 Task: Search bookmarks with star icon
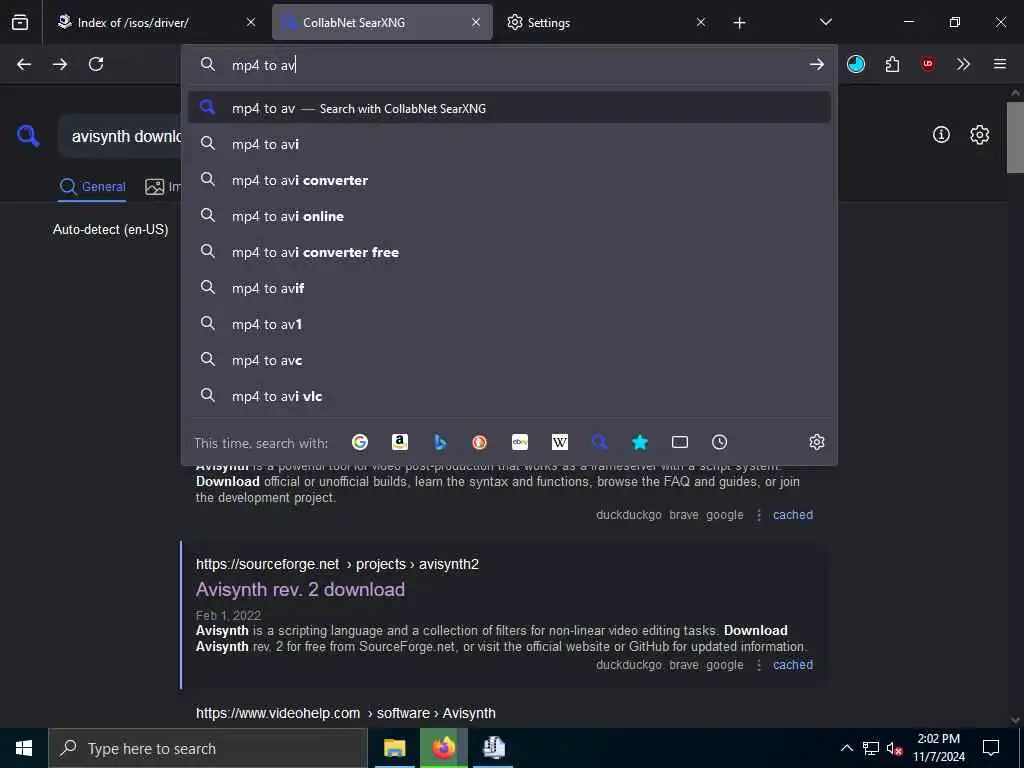pos(640,442)
